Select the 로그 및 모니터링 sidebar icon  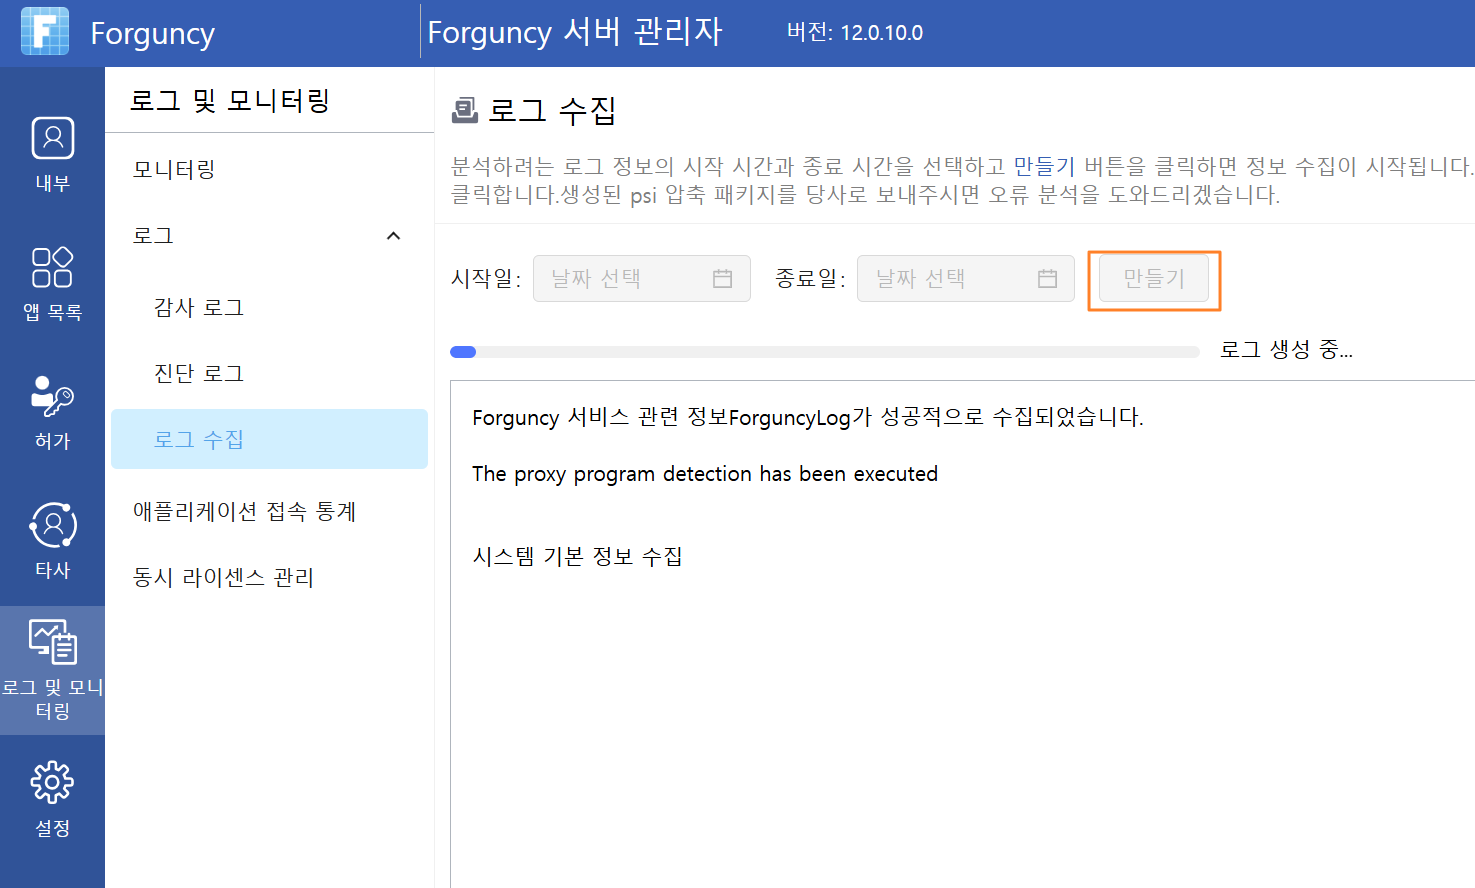(52, 642)
